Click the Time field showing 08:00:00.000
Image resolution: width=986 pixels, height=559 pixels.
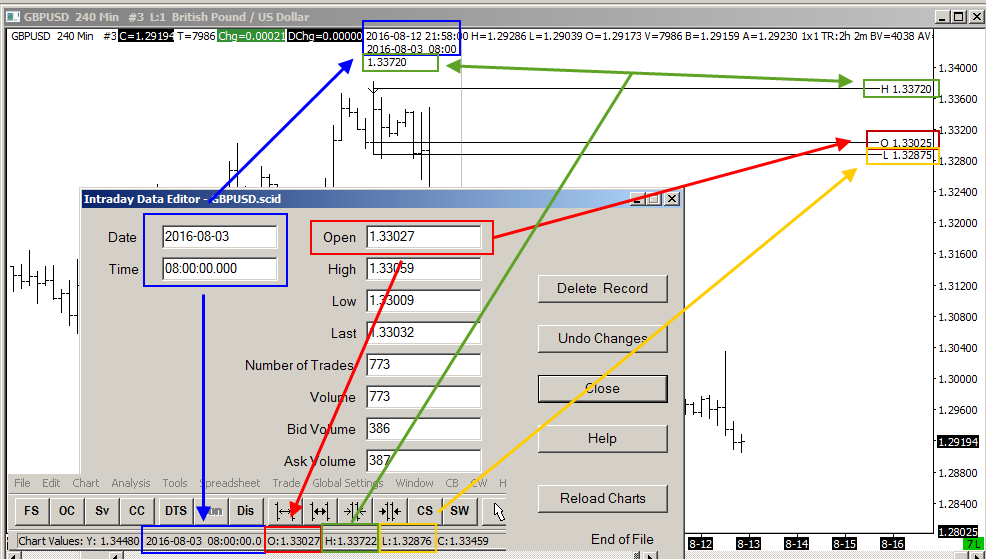[219, 268]
